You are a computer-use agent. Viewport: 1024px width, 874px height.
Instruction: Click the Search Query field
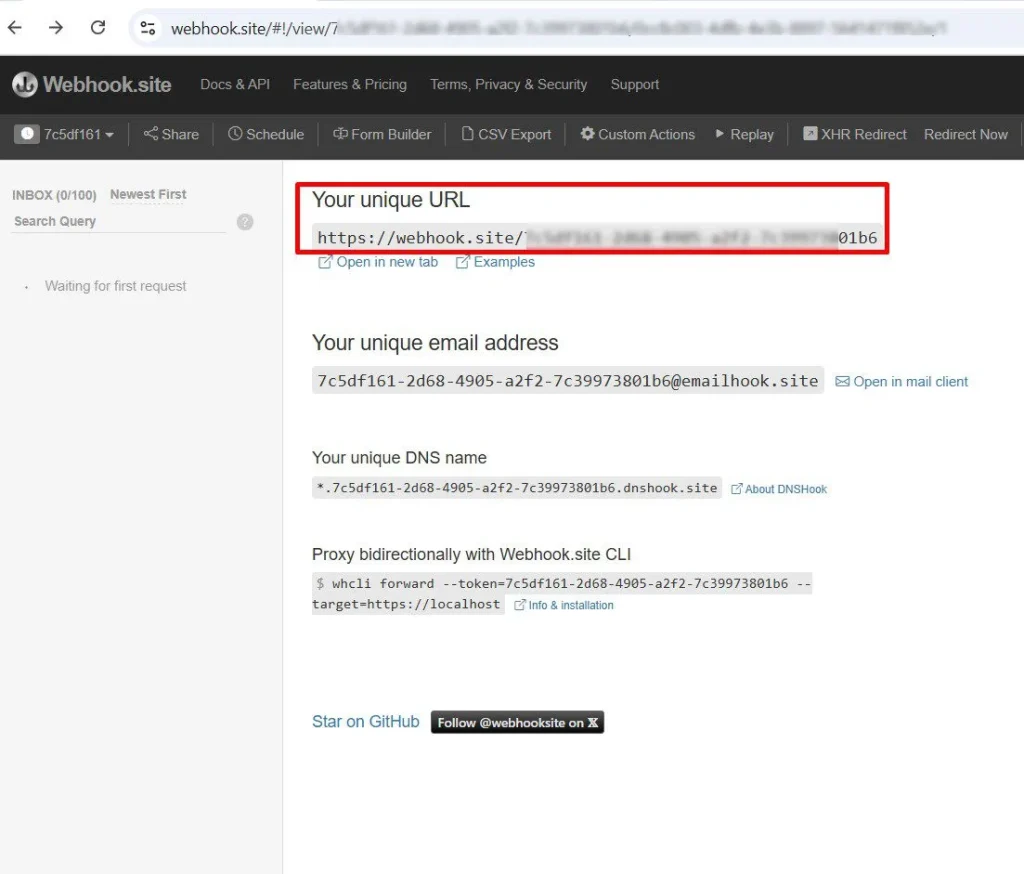119,221
